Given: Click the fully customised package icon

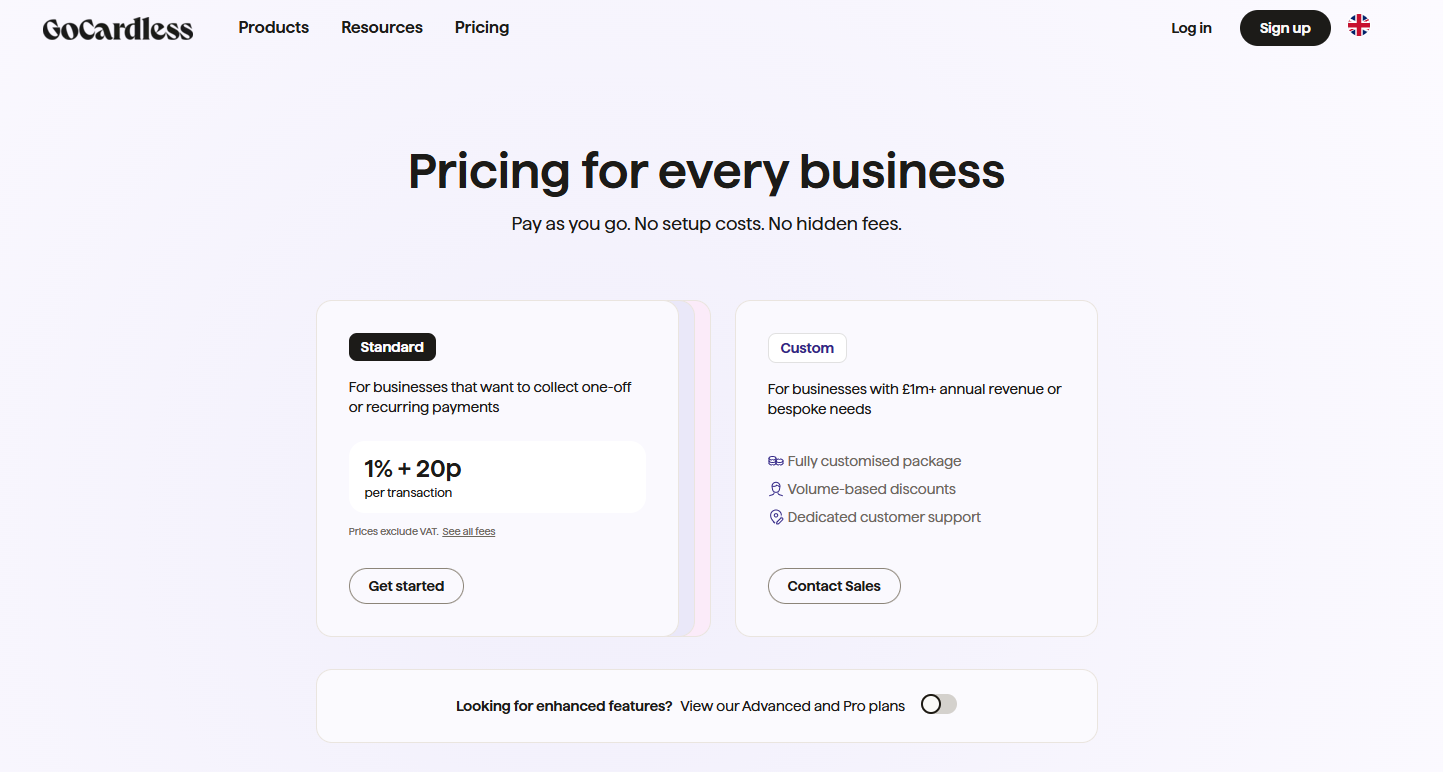Looking at the screenshot, I should coord(775,461).
